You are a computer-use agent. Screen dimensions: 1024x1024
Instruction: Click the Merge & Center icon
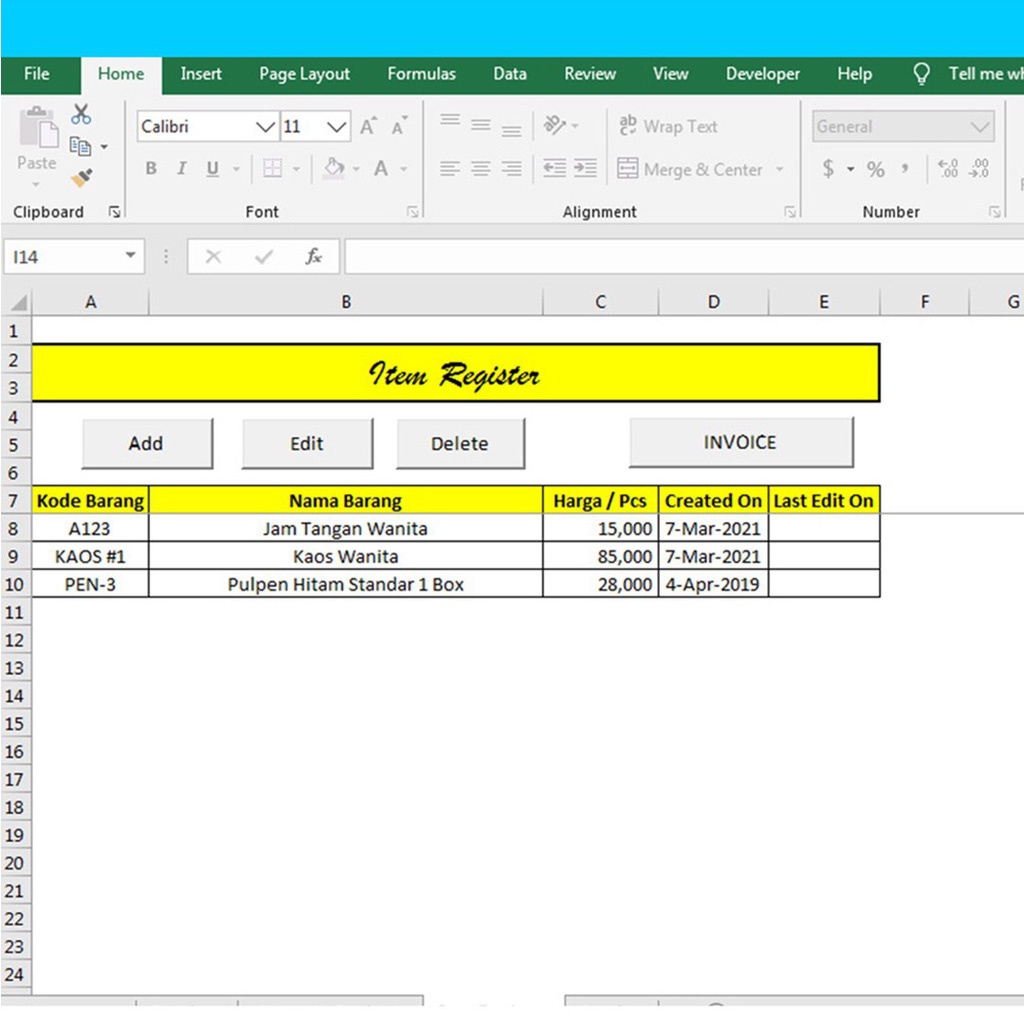pos(628,169)
